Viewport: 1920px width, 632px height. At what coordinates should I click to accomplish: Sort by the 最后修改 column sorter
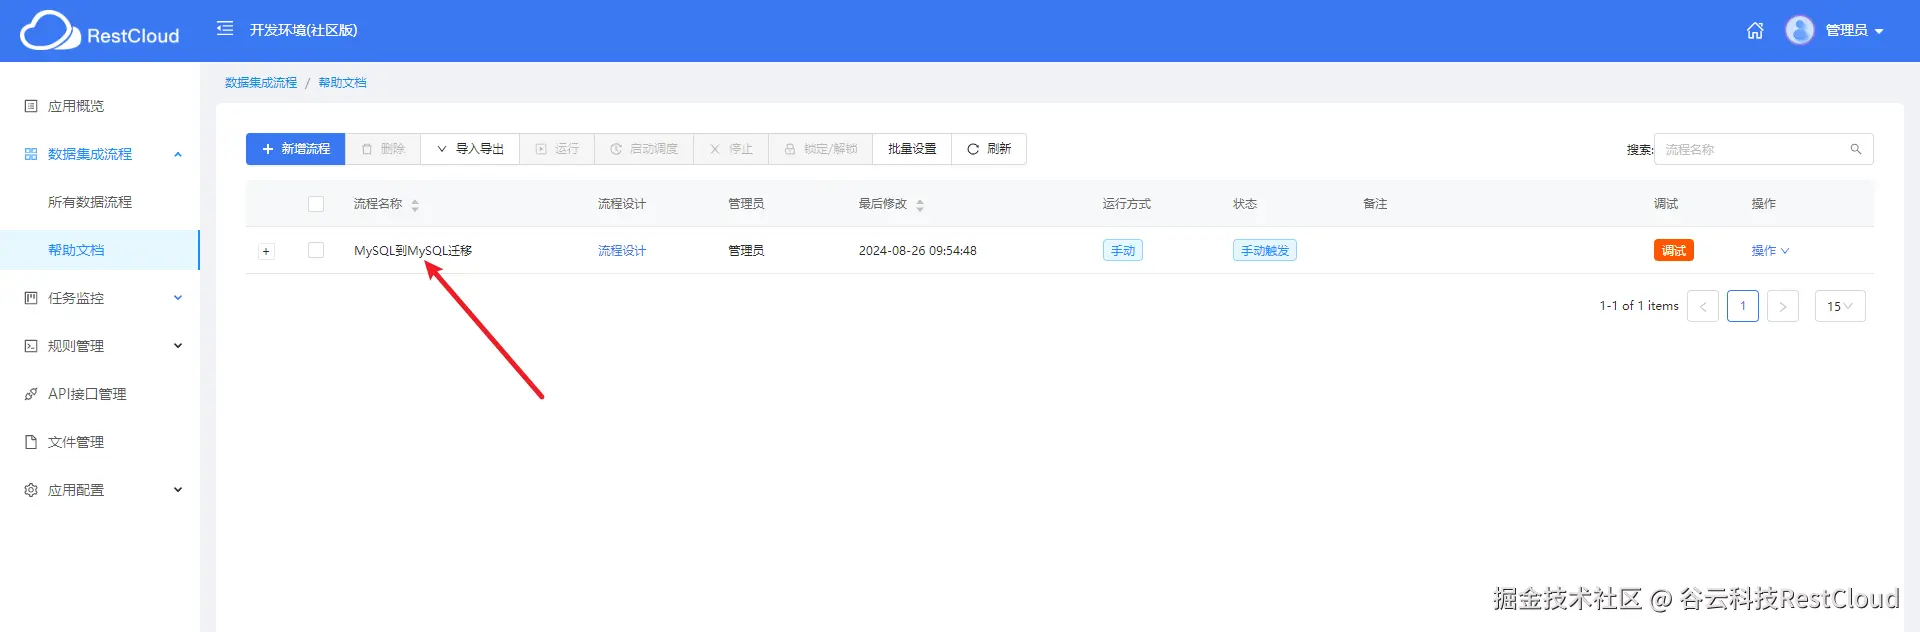coord(920,205)
